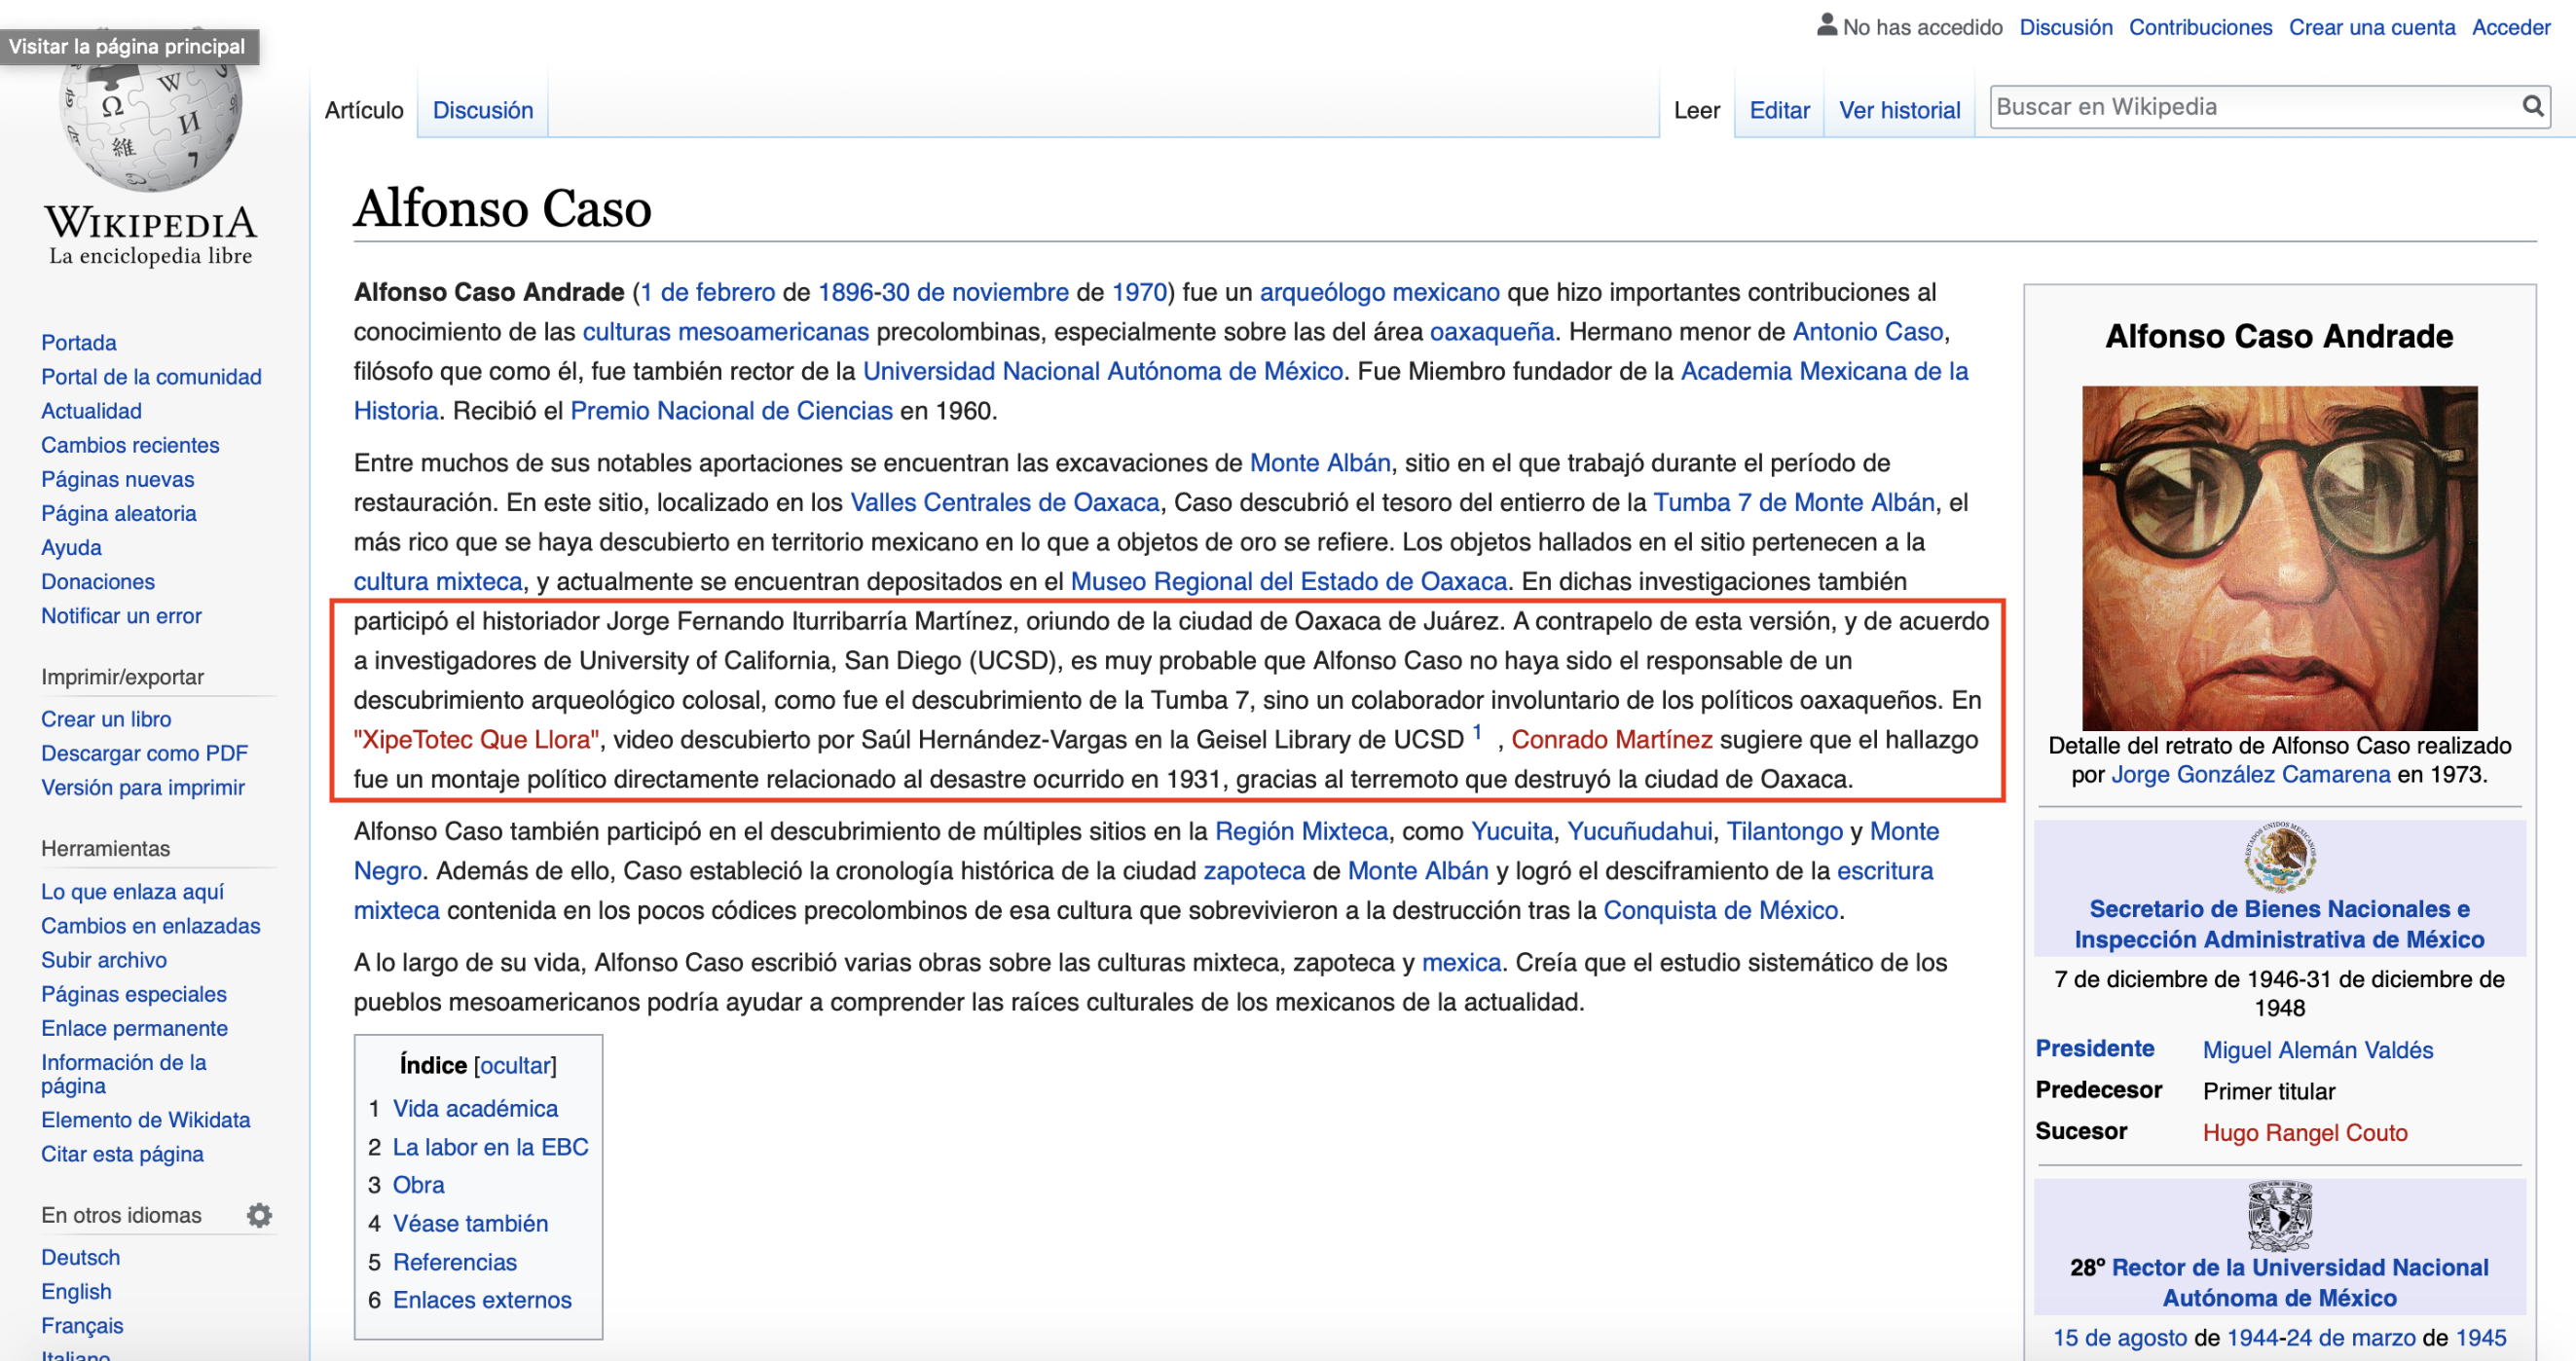
Task: Open the Monte Albán link
Action: [x=1319, y=462]
